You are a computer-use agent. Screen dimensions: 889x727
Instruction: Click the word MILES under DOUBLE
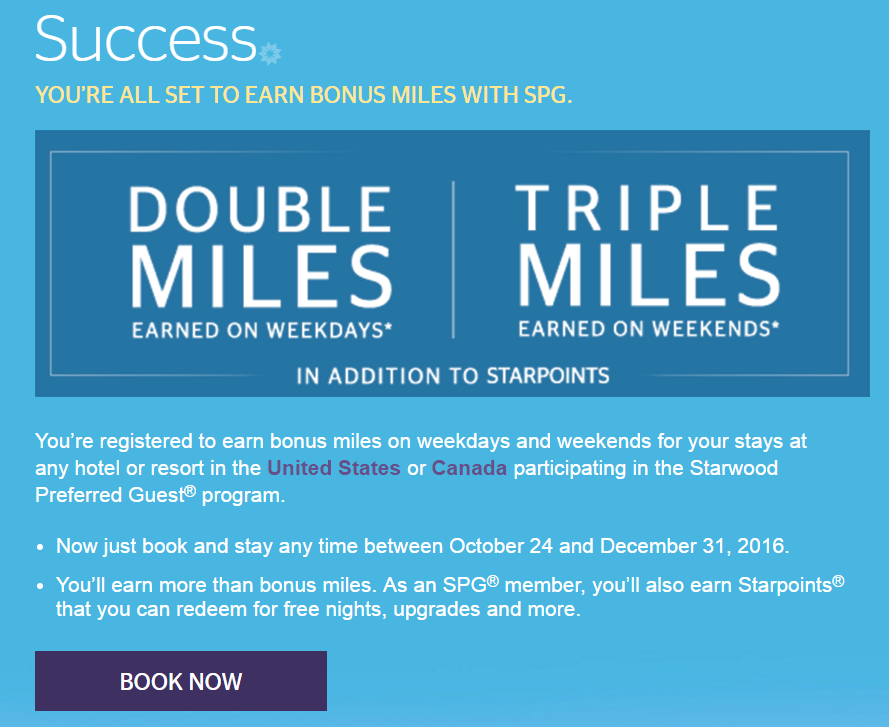pyautogui.click(x=261, y=277)
